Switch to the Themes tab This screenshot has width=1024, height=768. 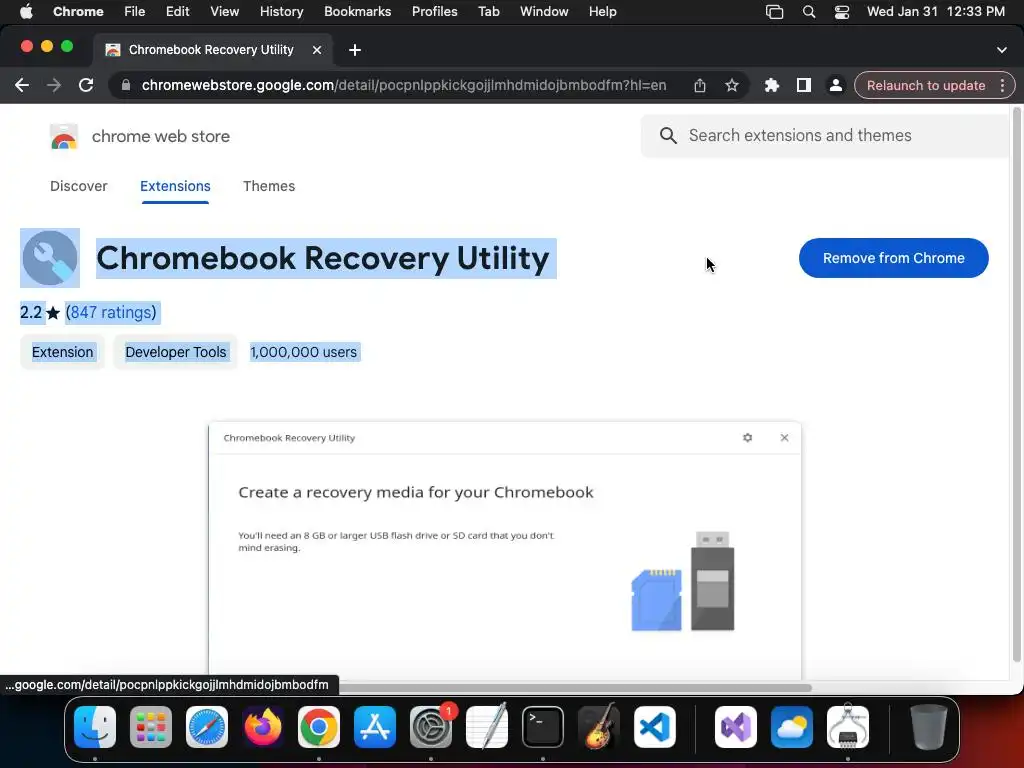[269, 186]
